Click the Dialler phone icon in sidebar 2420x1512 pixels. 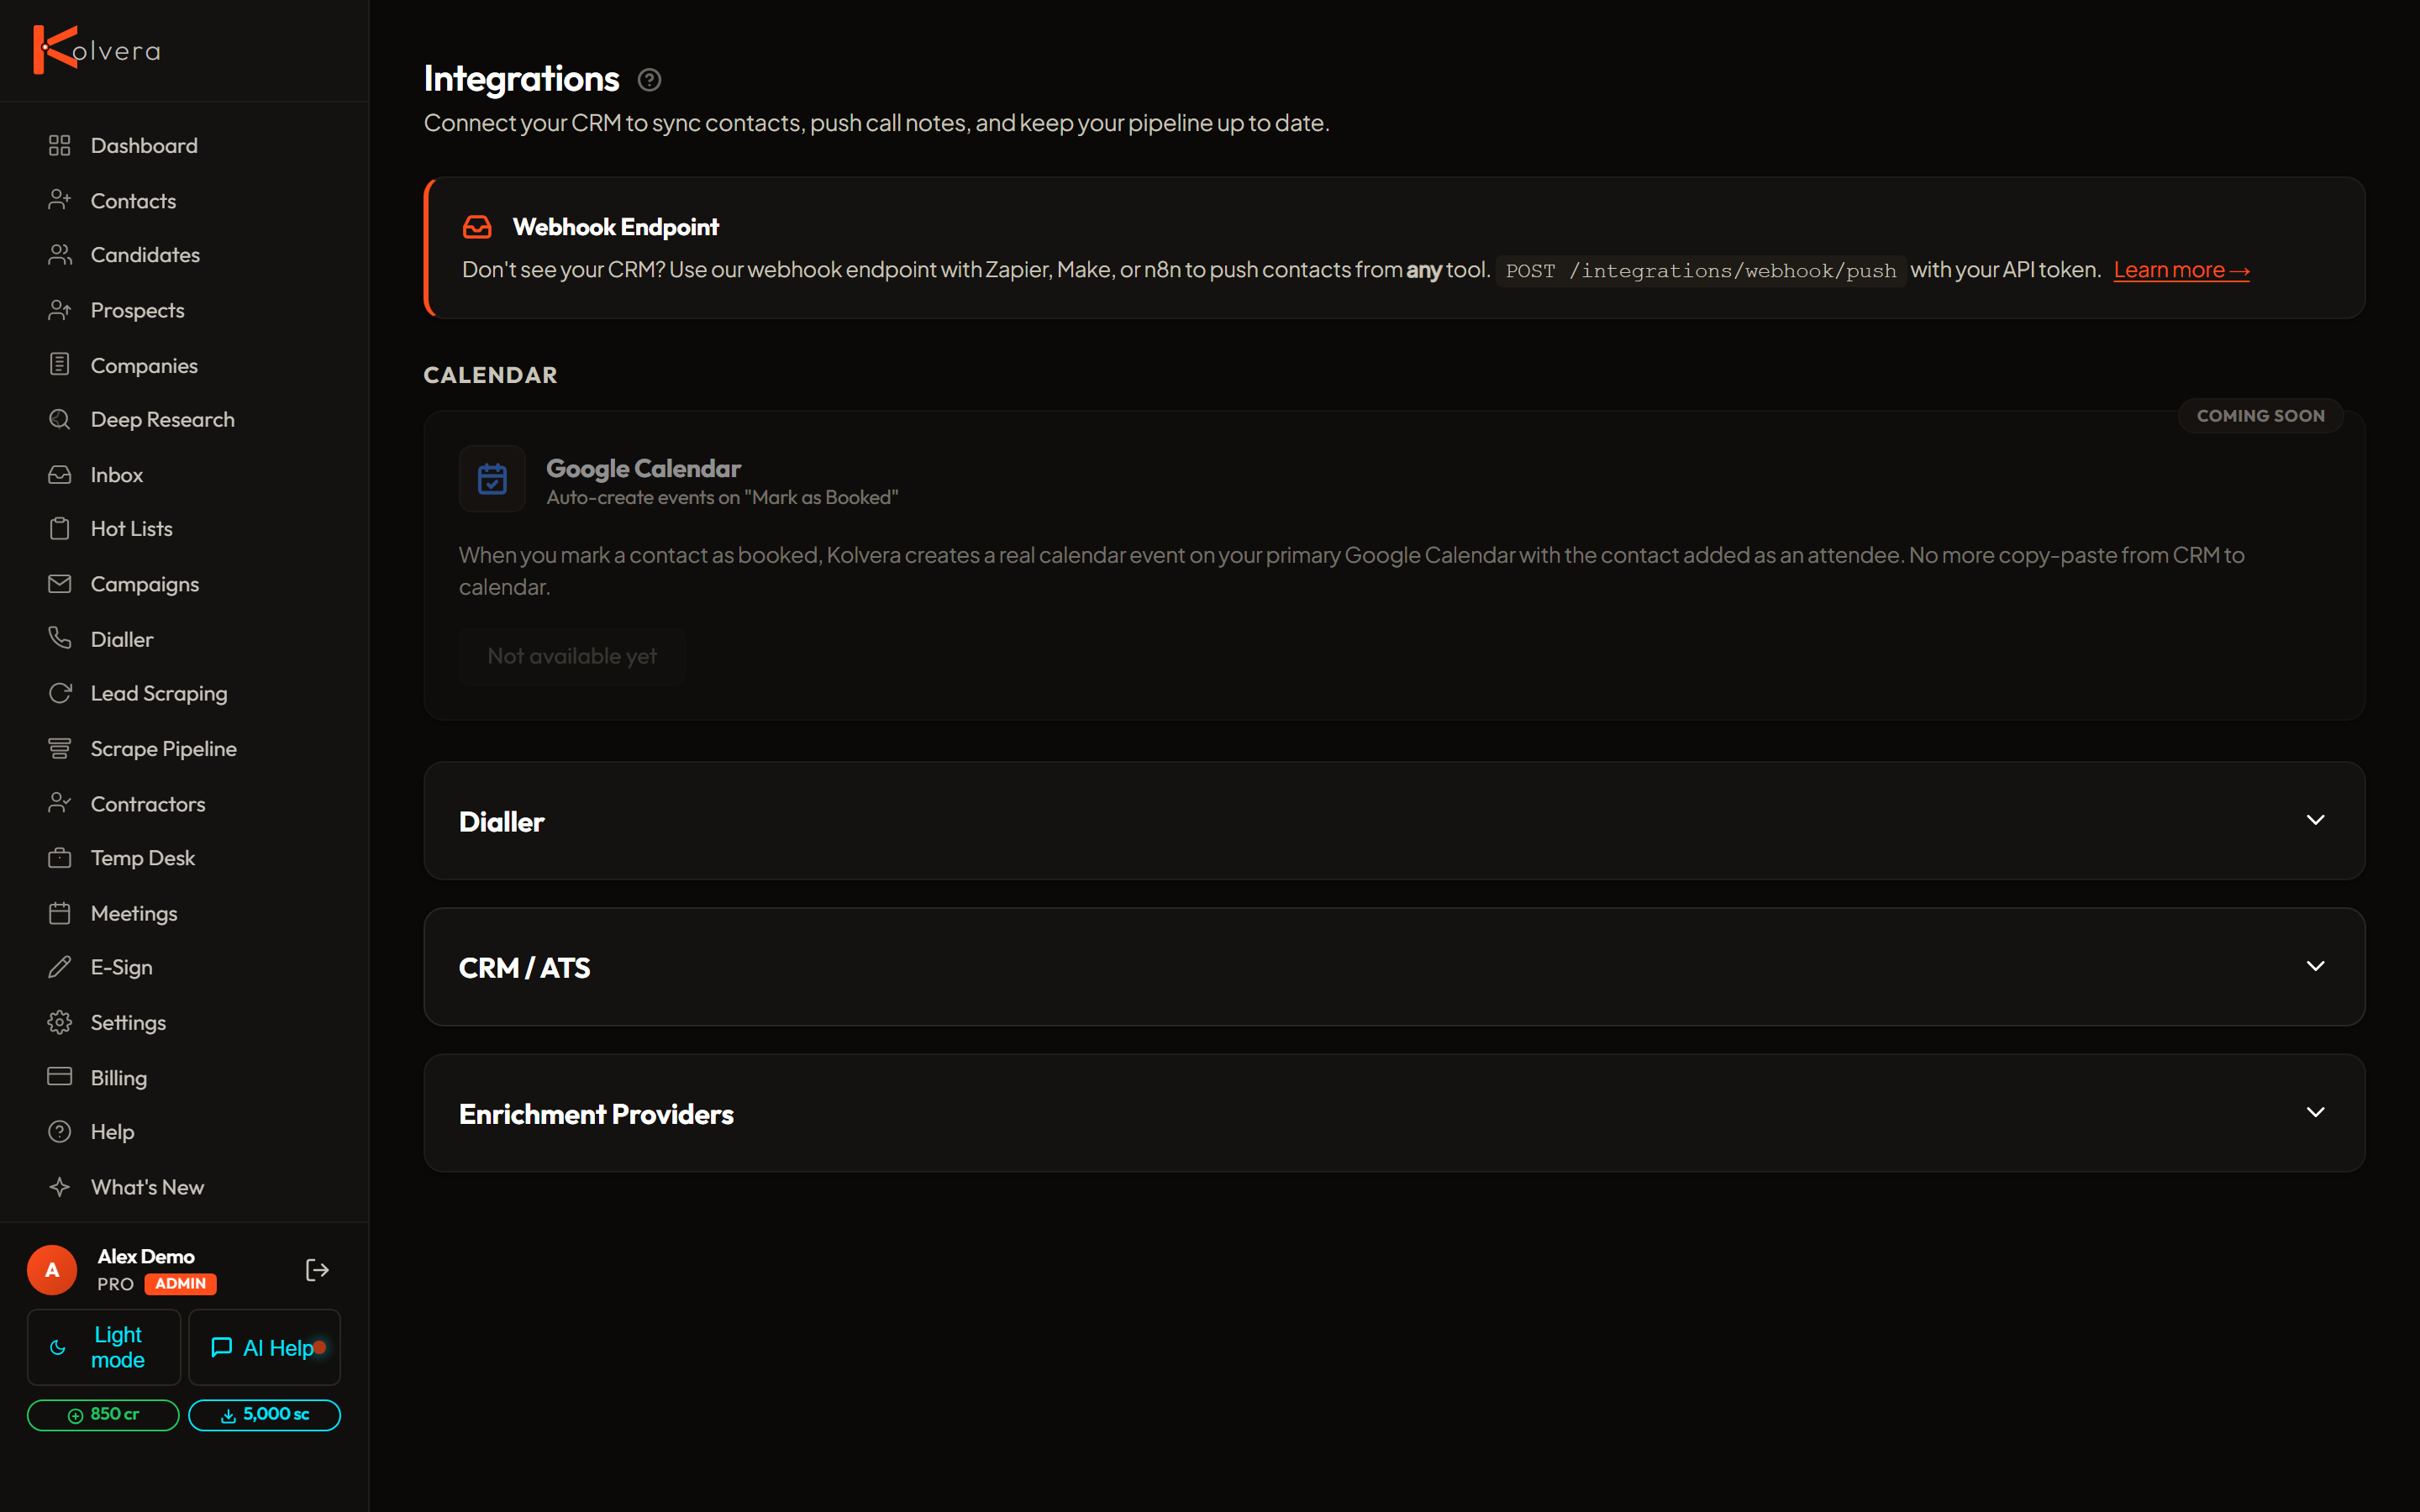60,638
